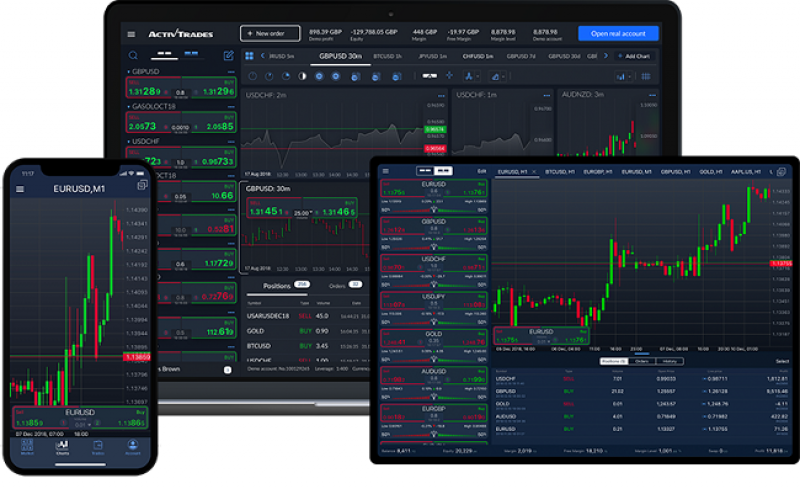Select the GBPUSD 30m chart tab
800x489 pixels.
pyautogui.click(x=340, y=56)
